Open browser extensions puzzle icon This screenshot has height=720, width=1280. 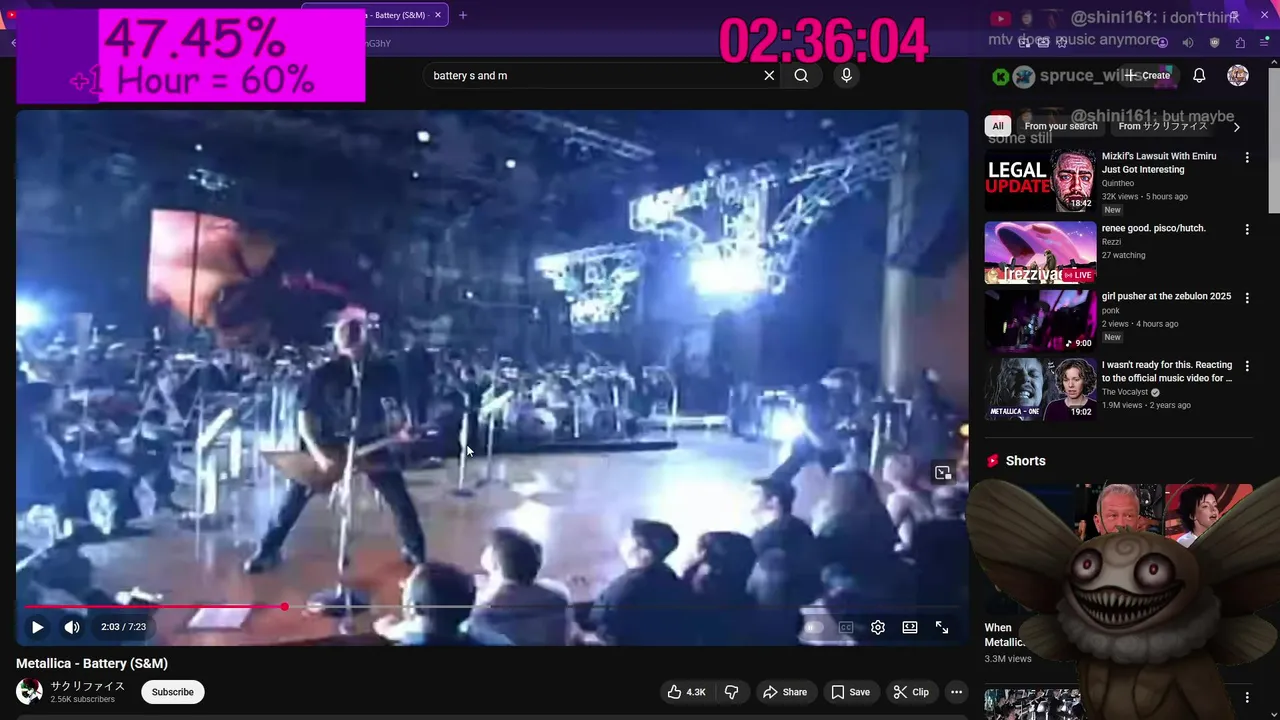coord(1240,43)
